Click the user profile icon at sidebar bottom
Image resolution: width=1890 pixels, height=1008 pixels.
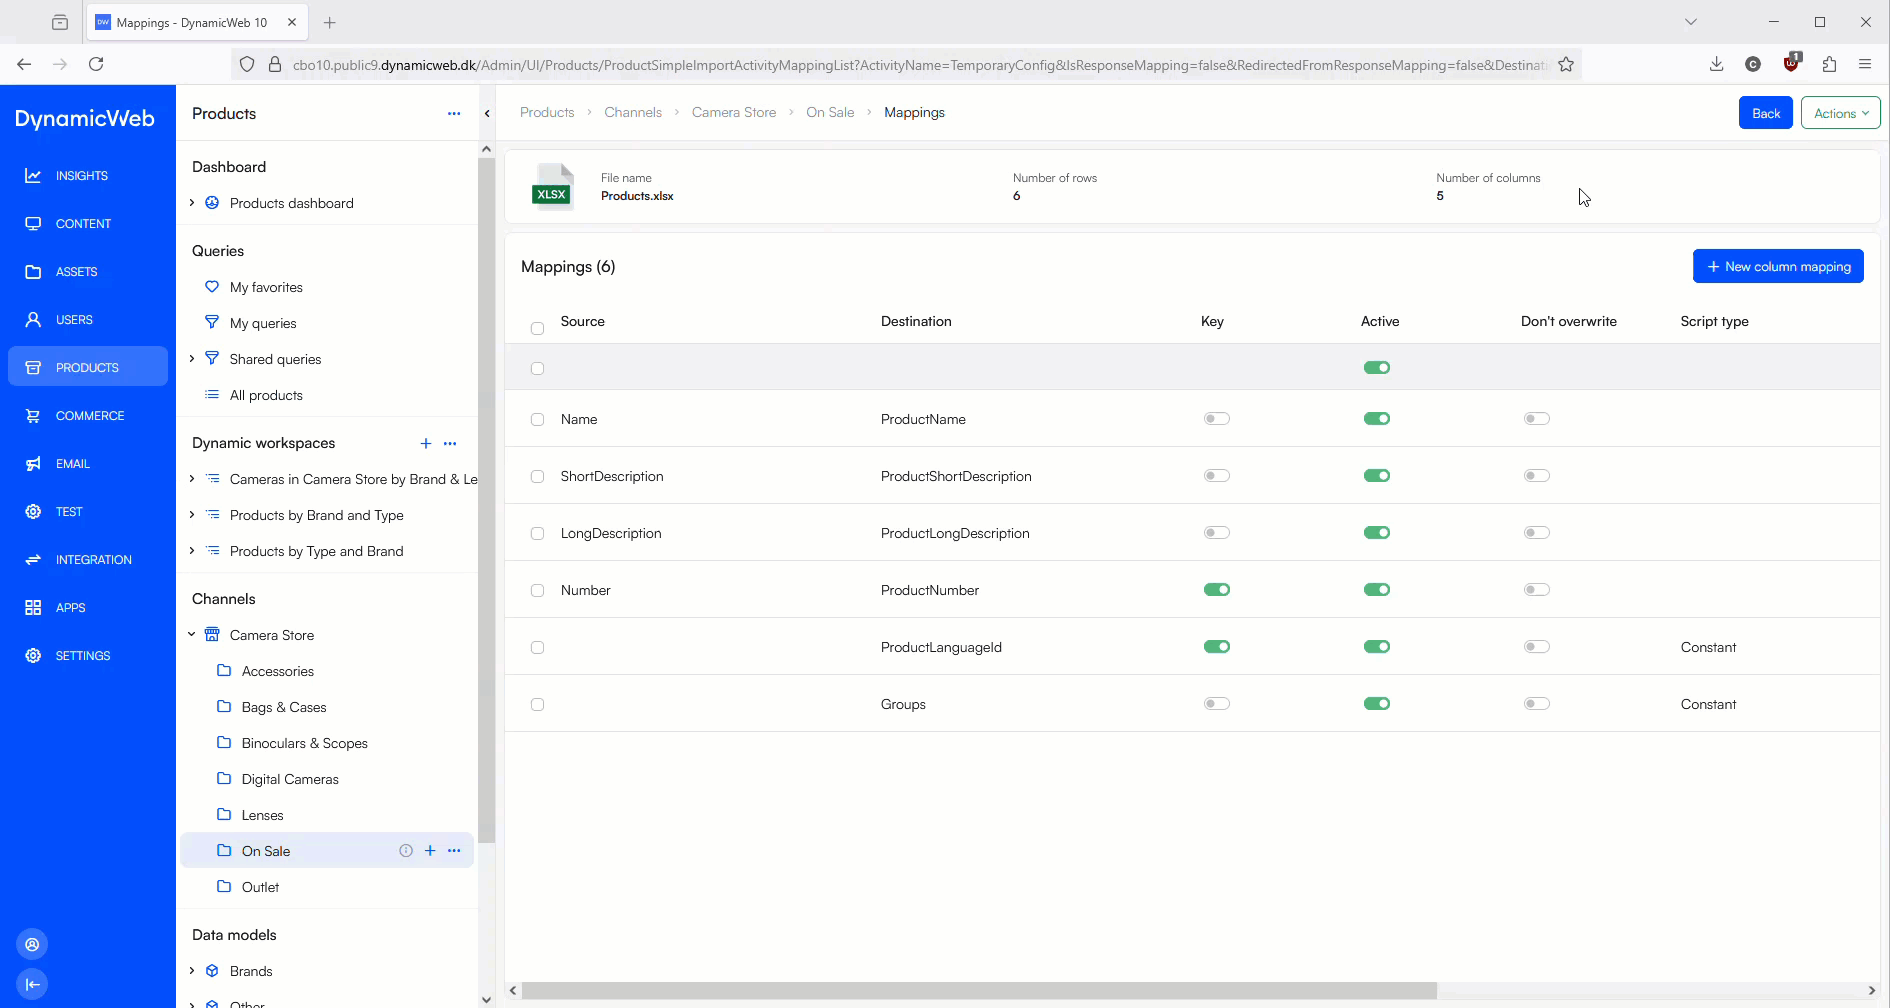[x=32, y=945]
